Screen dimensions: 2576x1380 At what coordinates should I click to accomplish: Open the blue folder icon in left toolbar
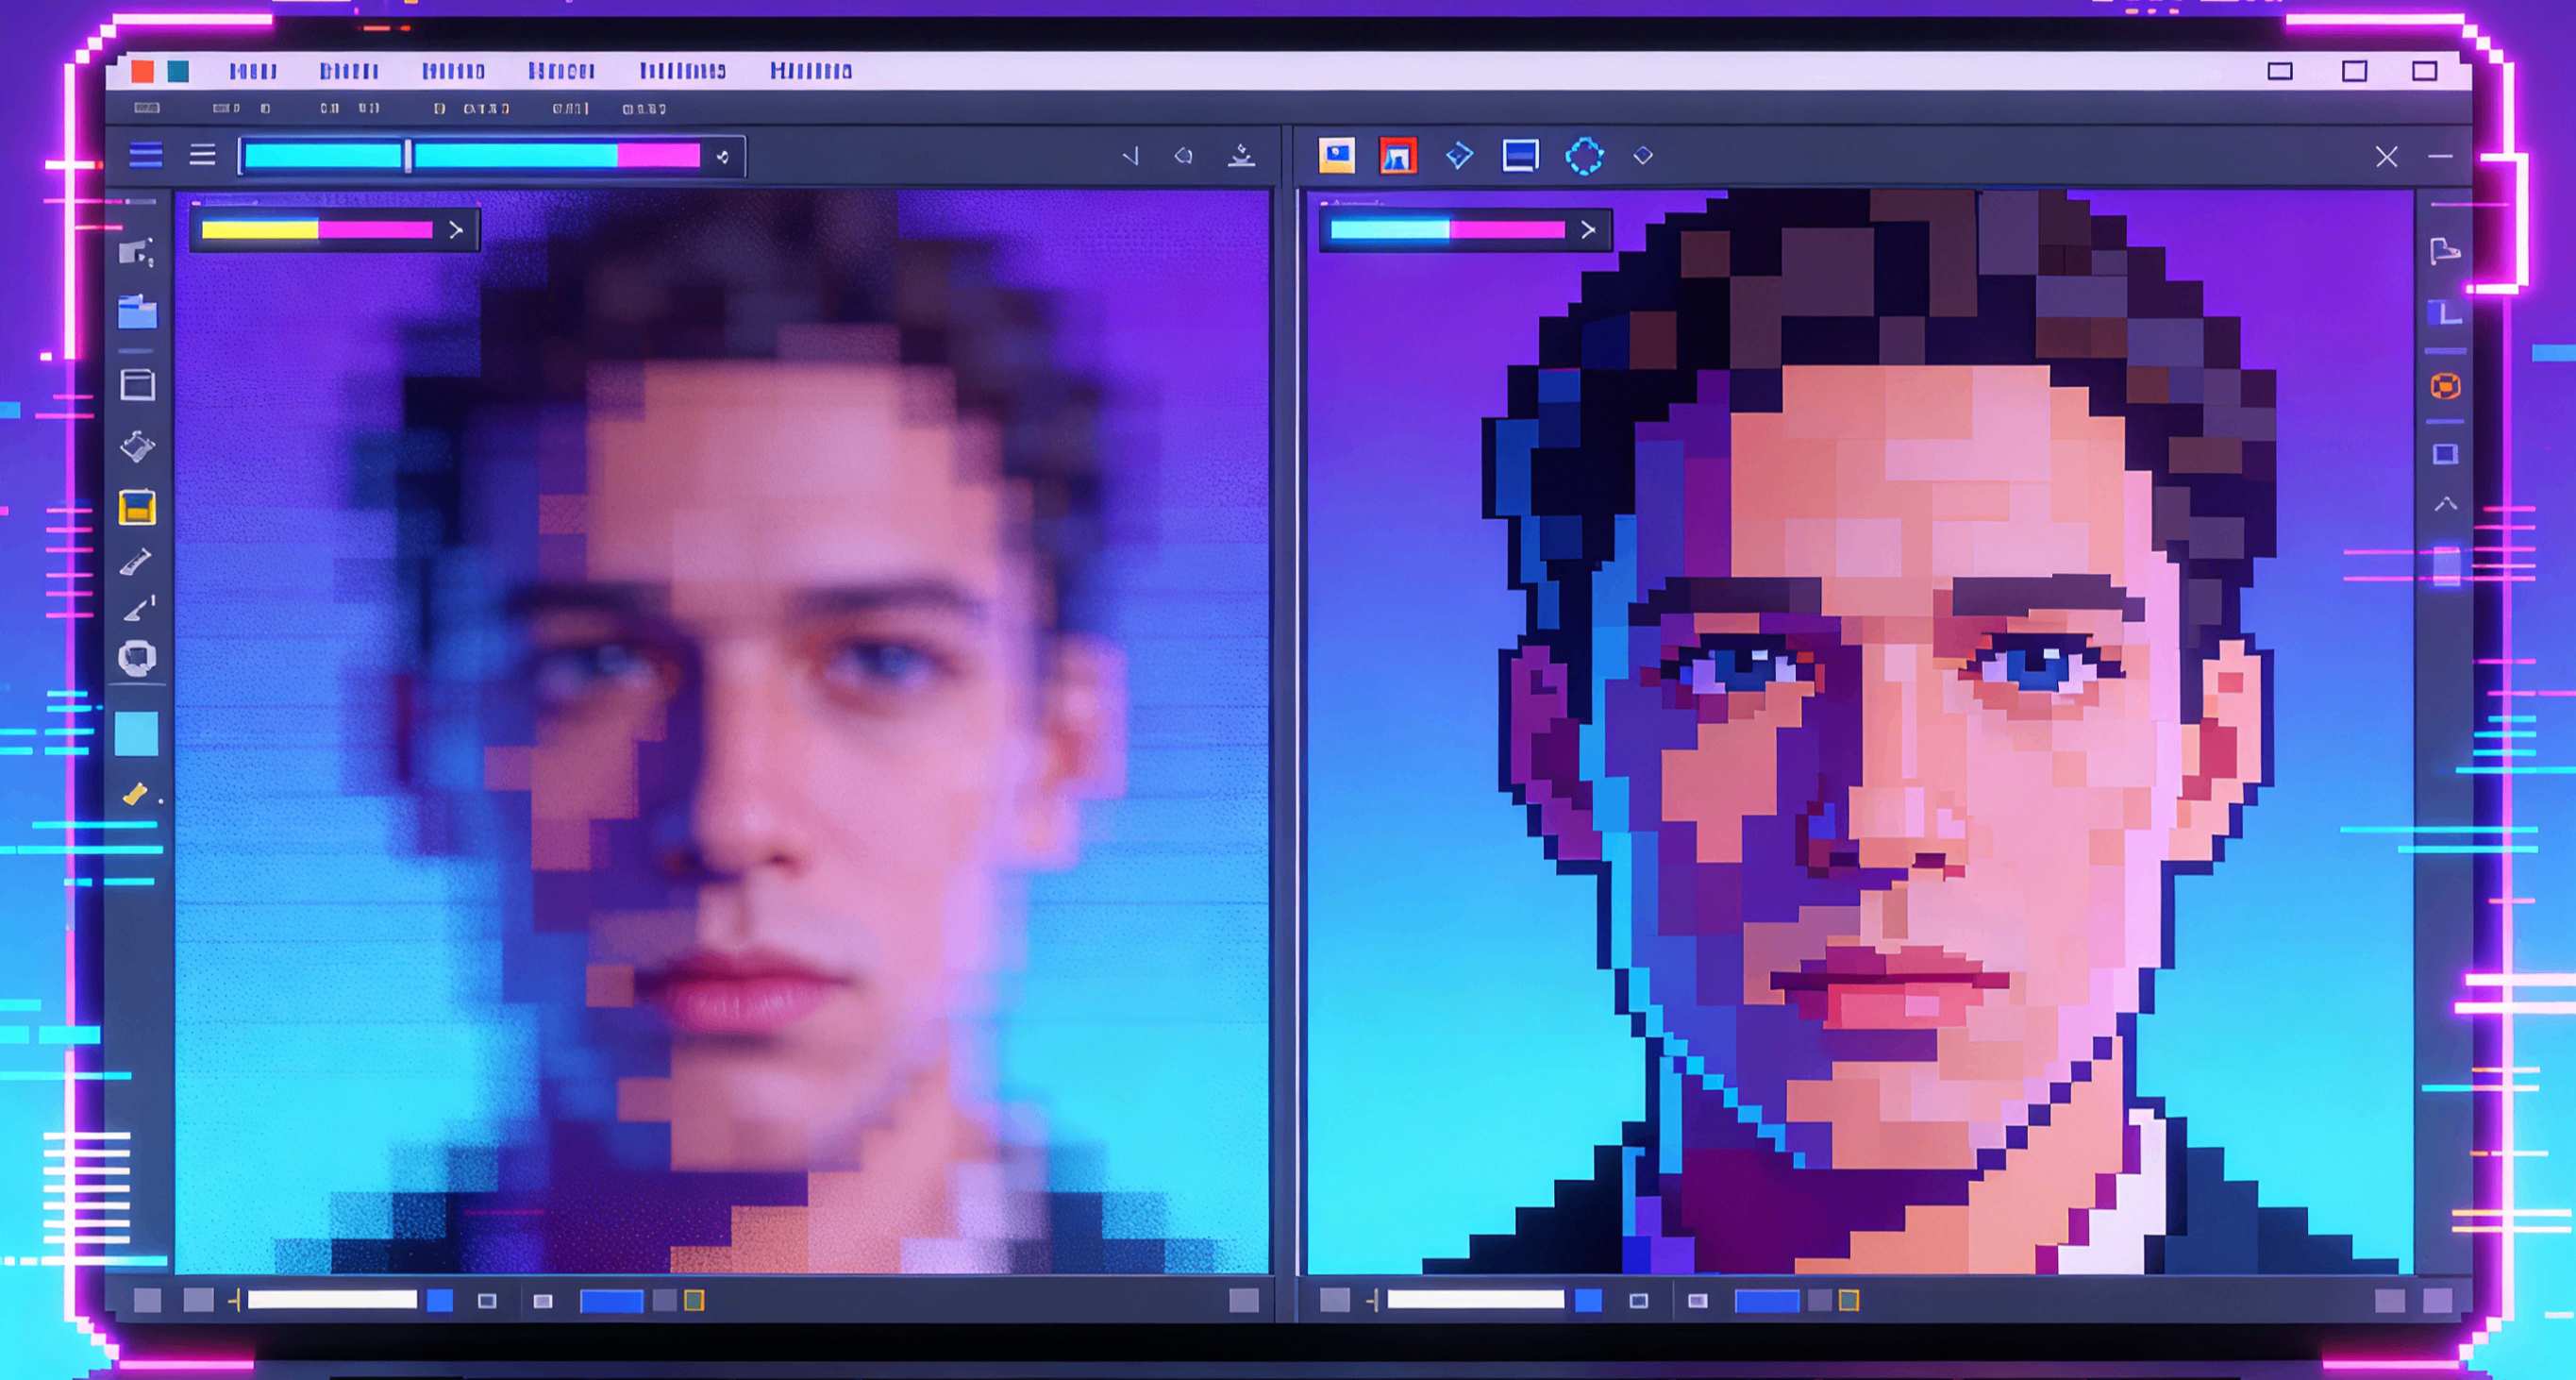pyautogui.click(x=137, y=312)
